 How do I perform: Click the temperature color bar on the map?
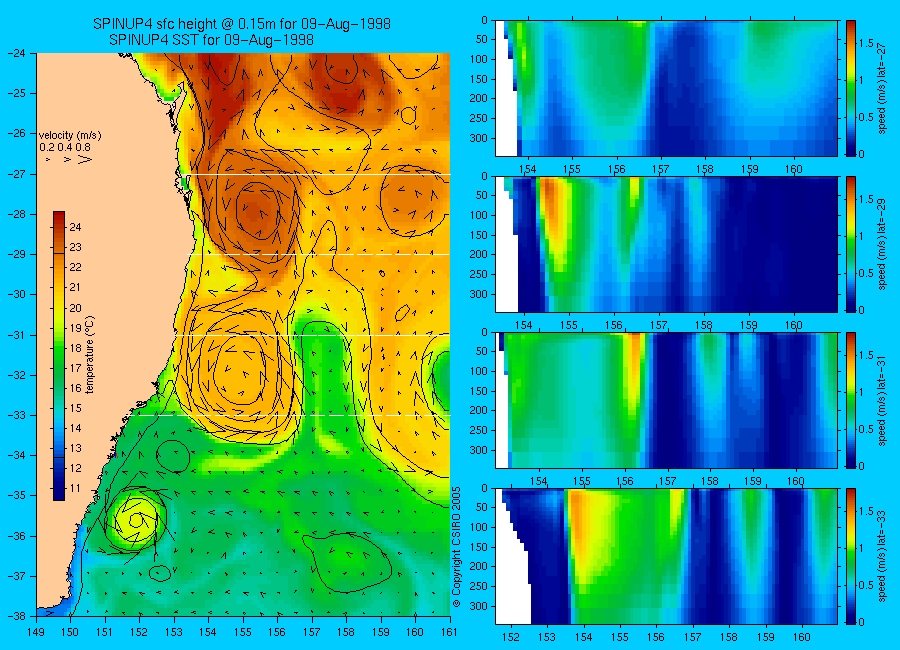coord(59,355)
